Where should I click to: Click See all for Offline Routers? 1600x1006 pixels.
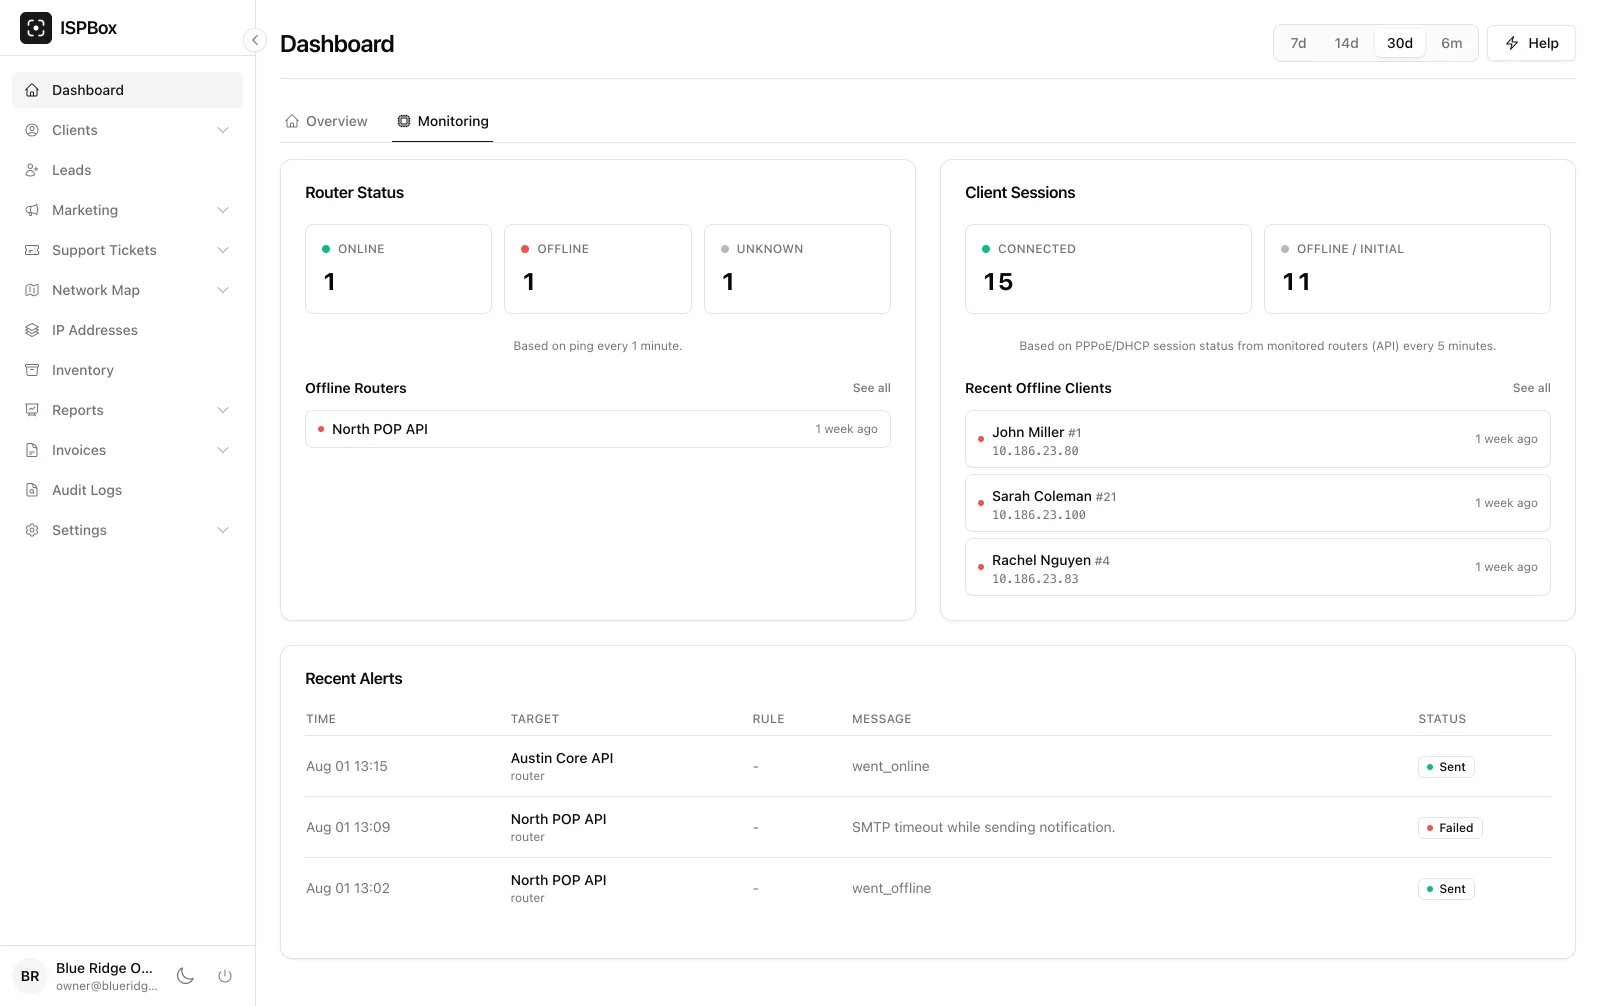[871, 388]
